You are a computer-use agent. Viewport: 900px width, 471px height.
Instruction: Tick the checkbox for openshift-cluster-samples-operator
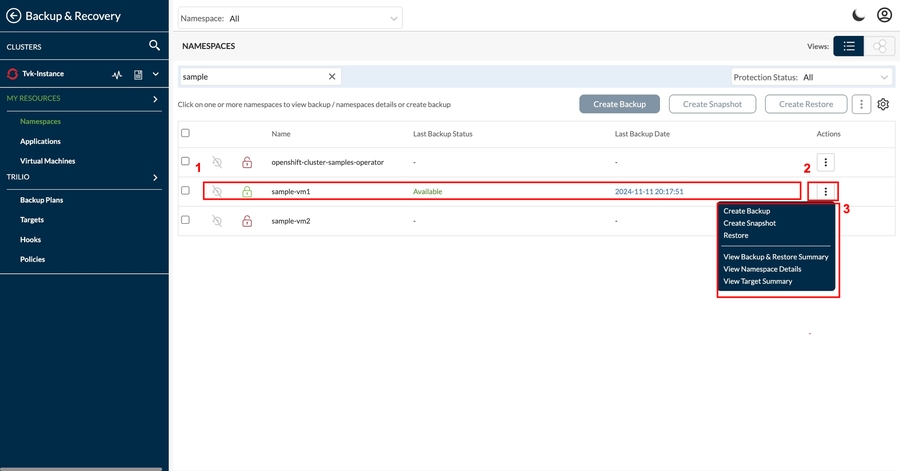185,161
